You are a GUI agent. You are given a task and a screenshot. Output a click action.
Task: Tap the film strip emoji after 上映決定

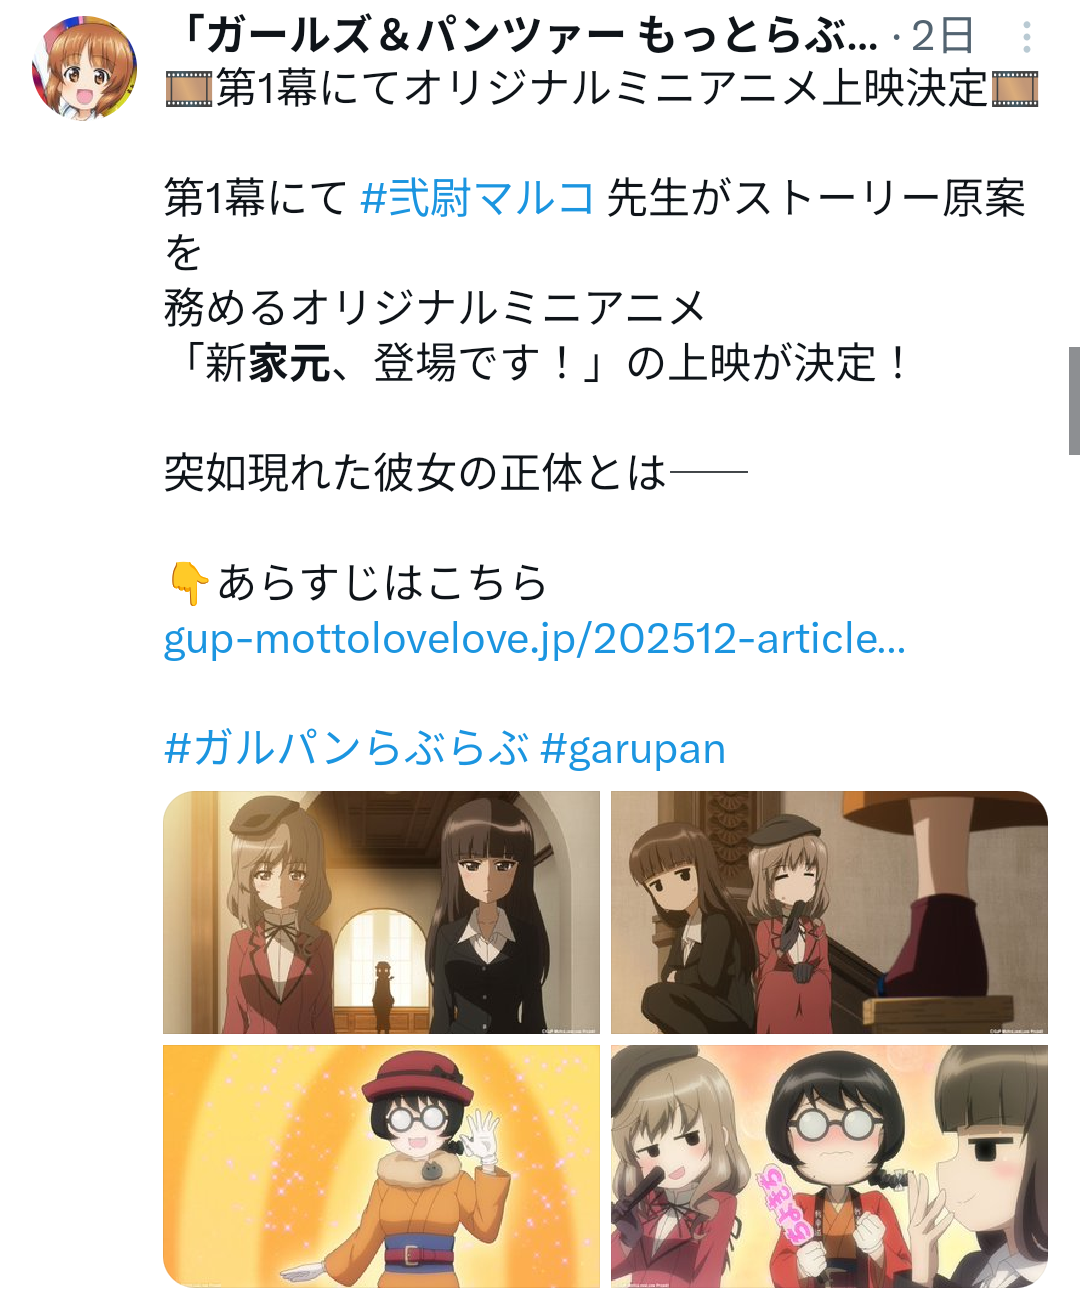pyautogui.click(x=1015, y=89)
